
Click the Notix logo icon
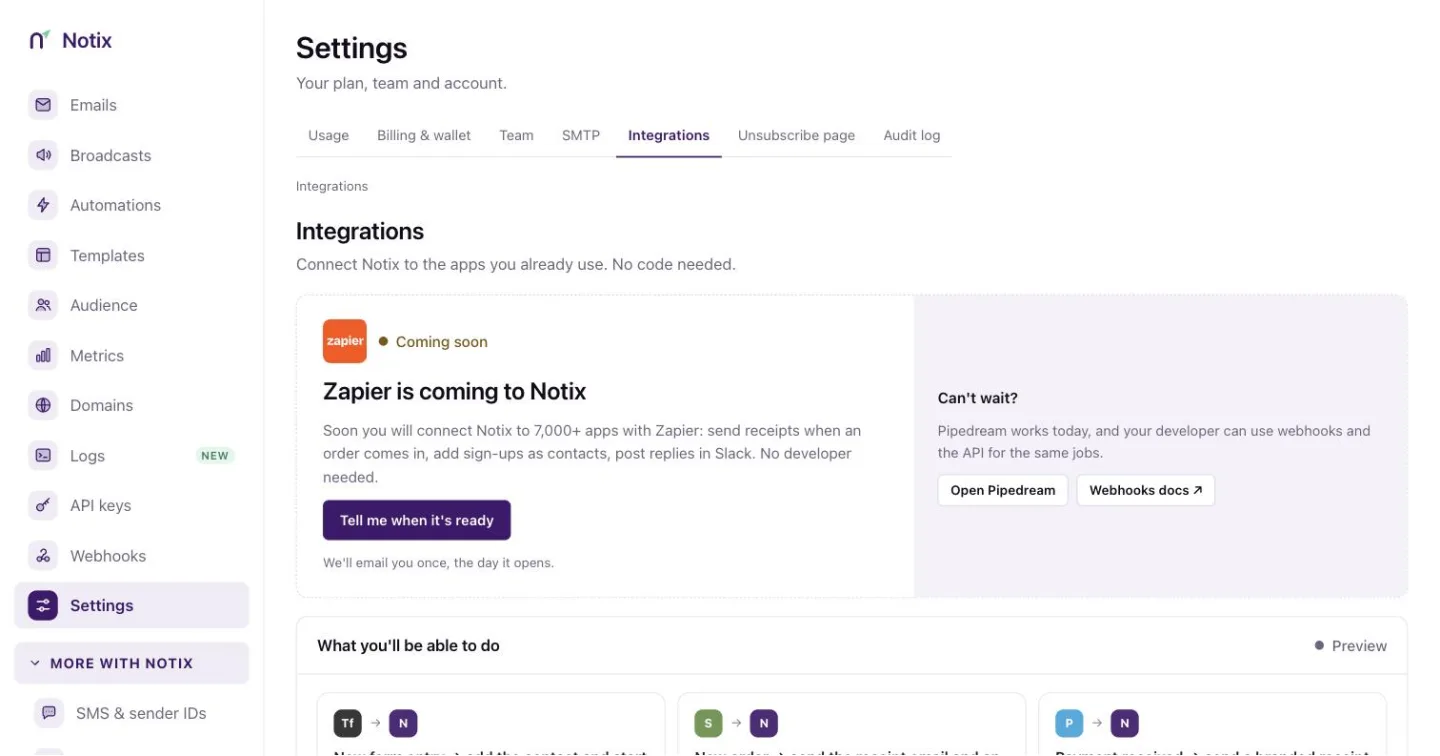click(40, 40)
